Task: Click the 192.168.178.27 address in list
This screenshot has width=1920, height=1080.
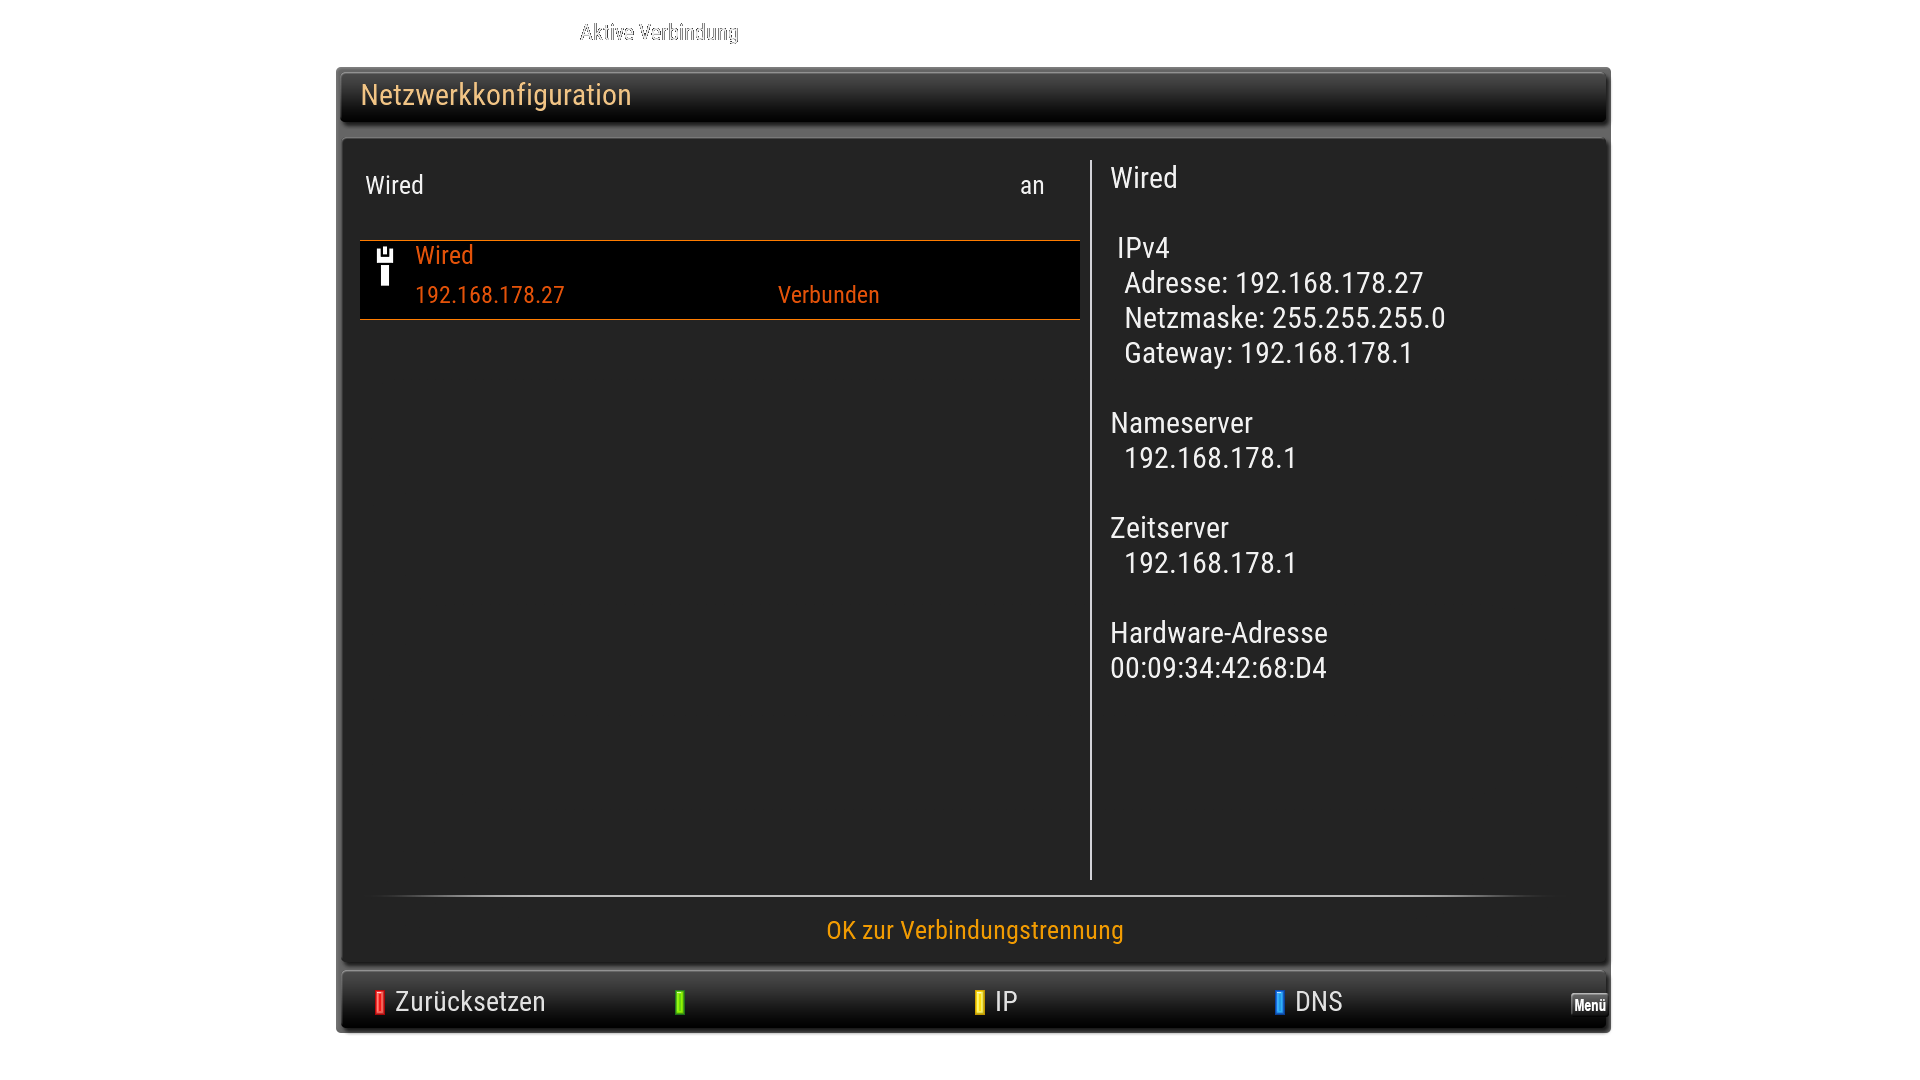Action: (489, 296)
